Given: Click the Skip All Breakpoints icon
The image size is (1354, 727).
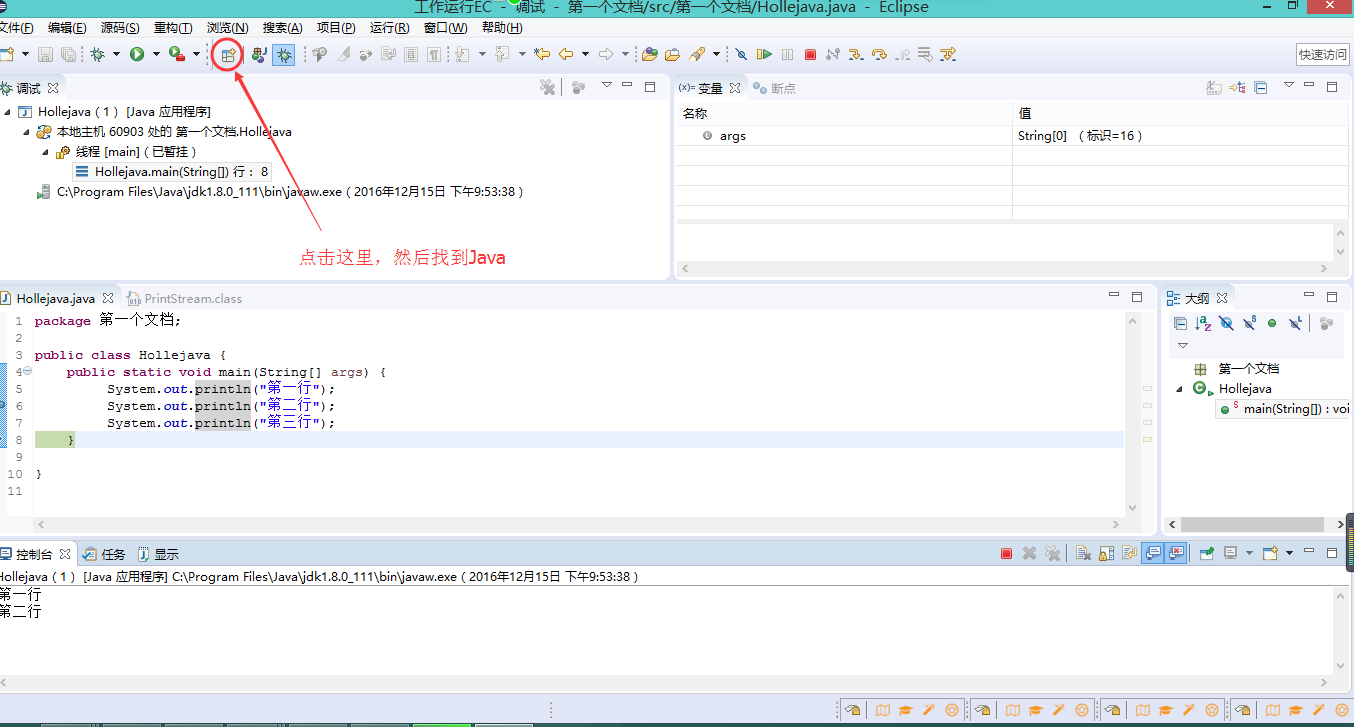Looking at the screenshot, I should (741, 54).
